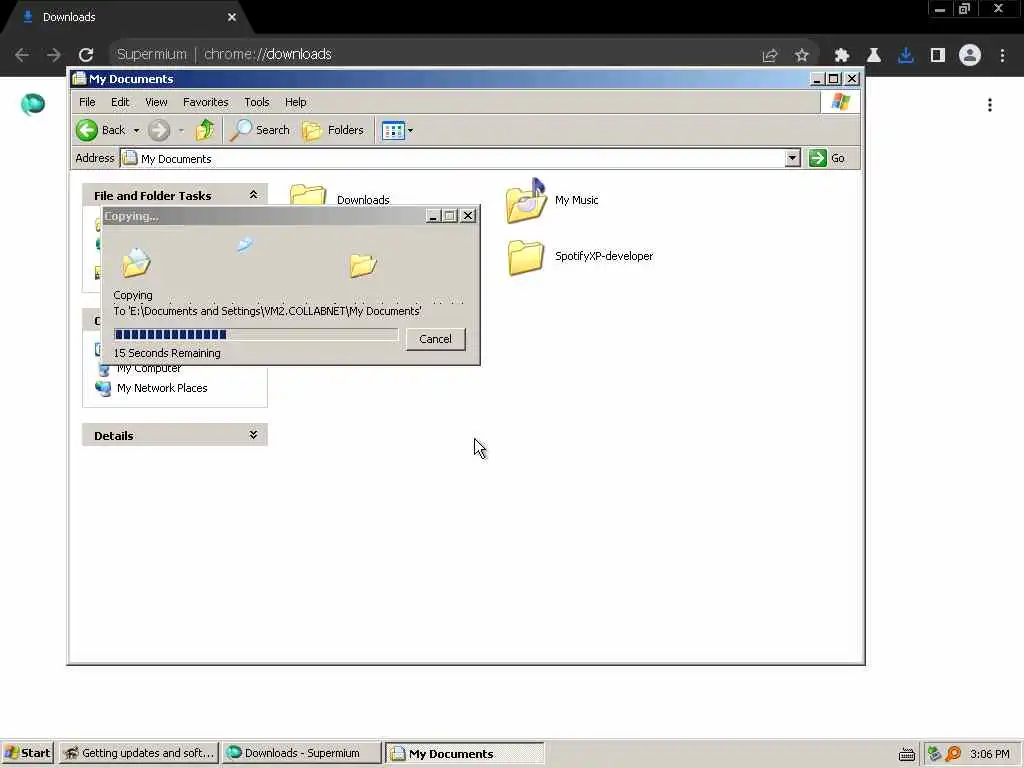Toggle the Folders pane button
The image size is (1024, 768).
coord(333,130)
